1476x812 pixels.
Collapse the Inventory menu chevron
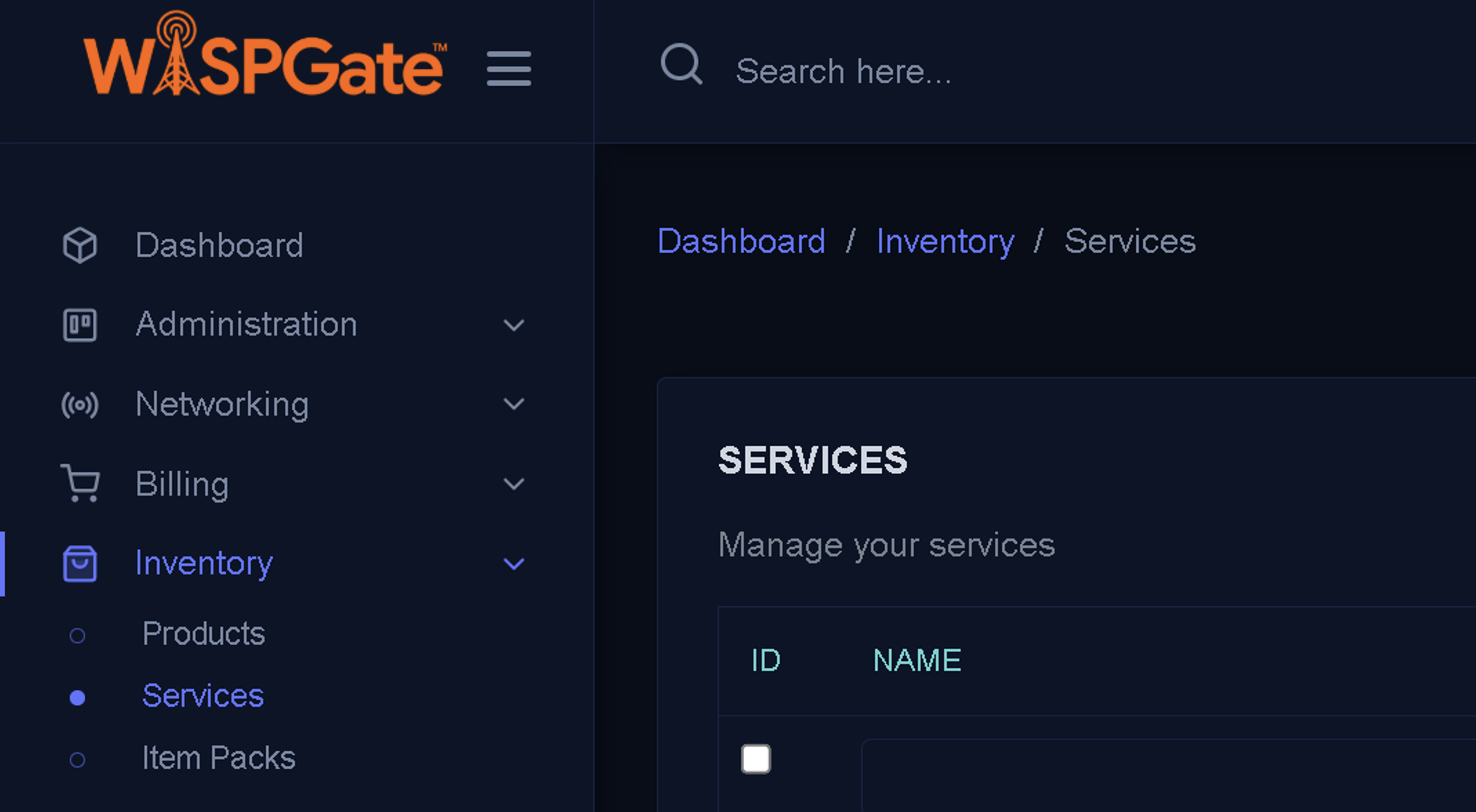(514, 564)
